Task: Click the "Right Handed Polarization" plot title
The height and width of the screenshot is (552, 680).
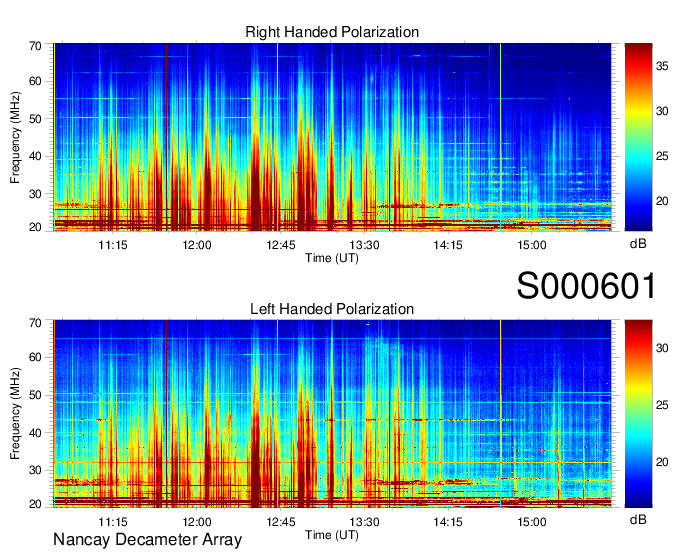Action: pos(332,32)
